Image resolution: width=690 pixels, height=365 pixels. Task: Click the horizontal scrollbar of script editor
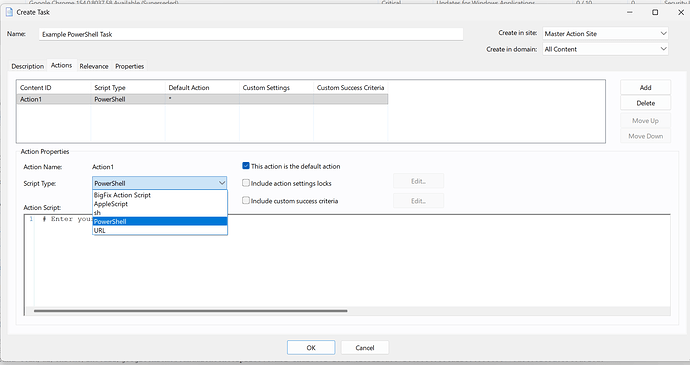pos(191,311)
